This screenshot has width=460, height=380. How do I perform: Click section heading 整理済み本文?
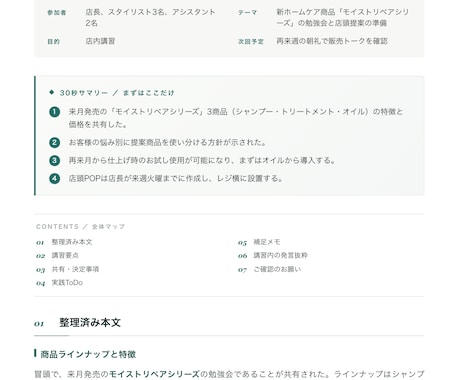coord(90,323)
